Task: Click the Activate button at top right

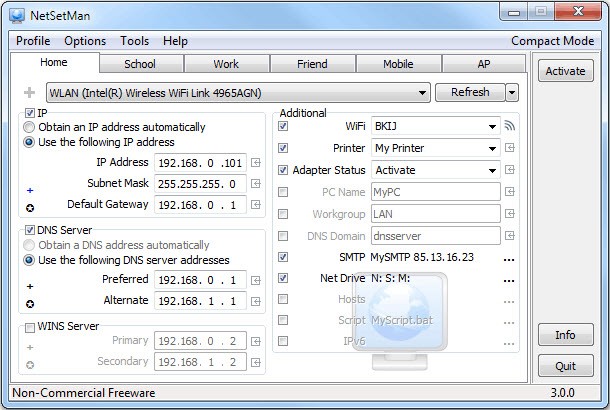Action: (x=566, y=71)
